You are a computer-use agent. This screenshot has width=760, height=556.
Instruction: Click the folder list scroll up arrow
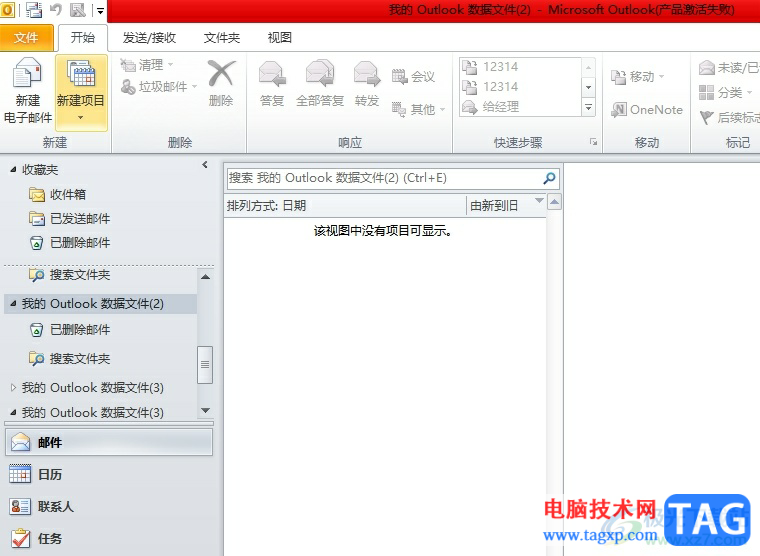point(206,277)
